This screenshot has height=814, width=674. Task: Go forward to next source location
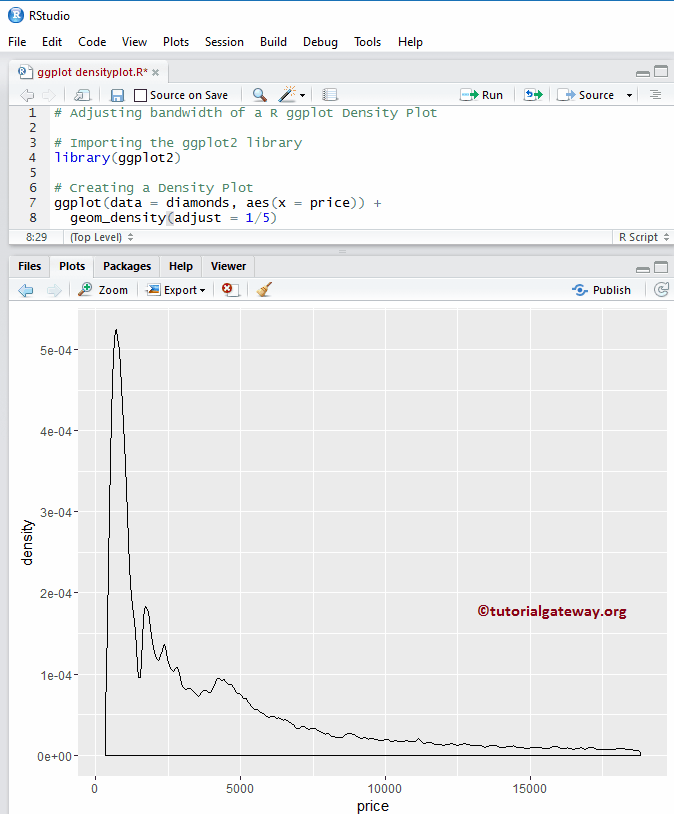(x=49, y=95)
